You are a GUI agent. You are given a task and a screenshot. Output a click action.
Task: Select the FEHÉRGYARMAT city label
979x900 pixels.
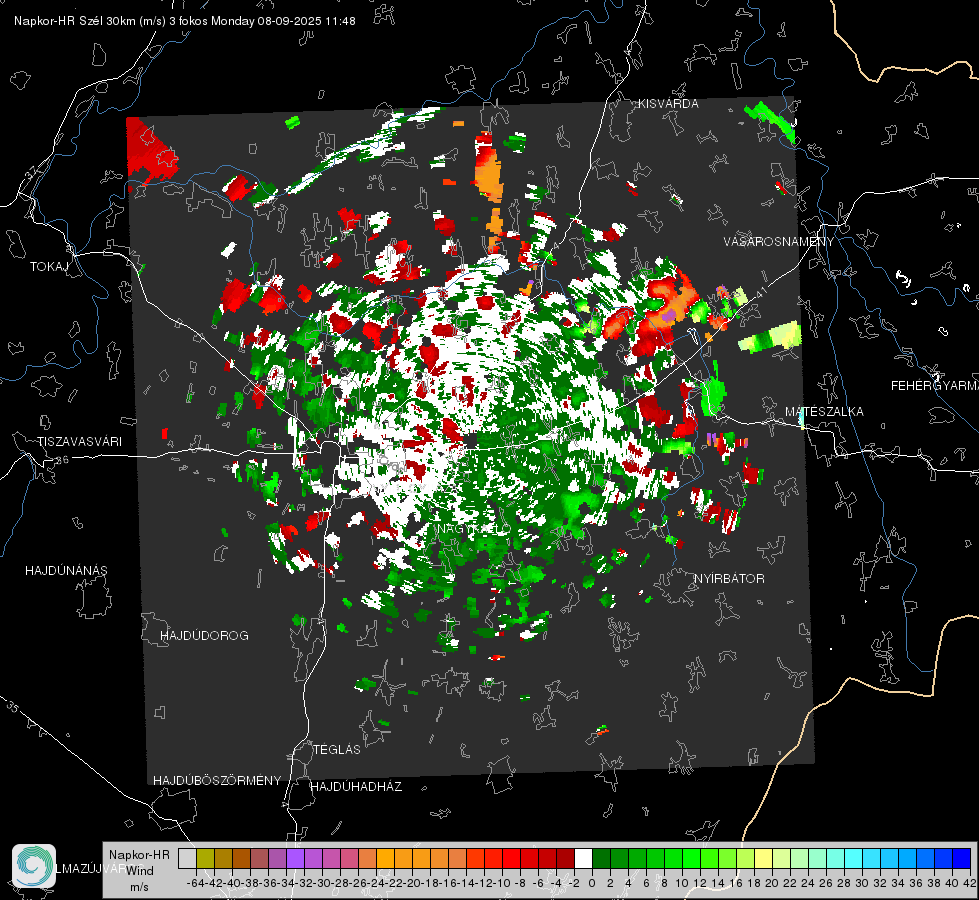[935, 386]
